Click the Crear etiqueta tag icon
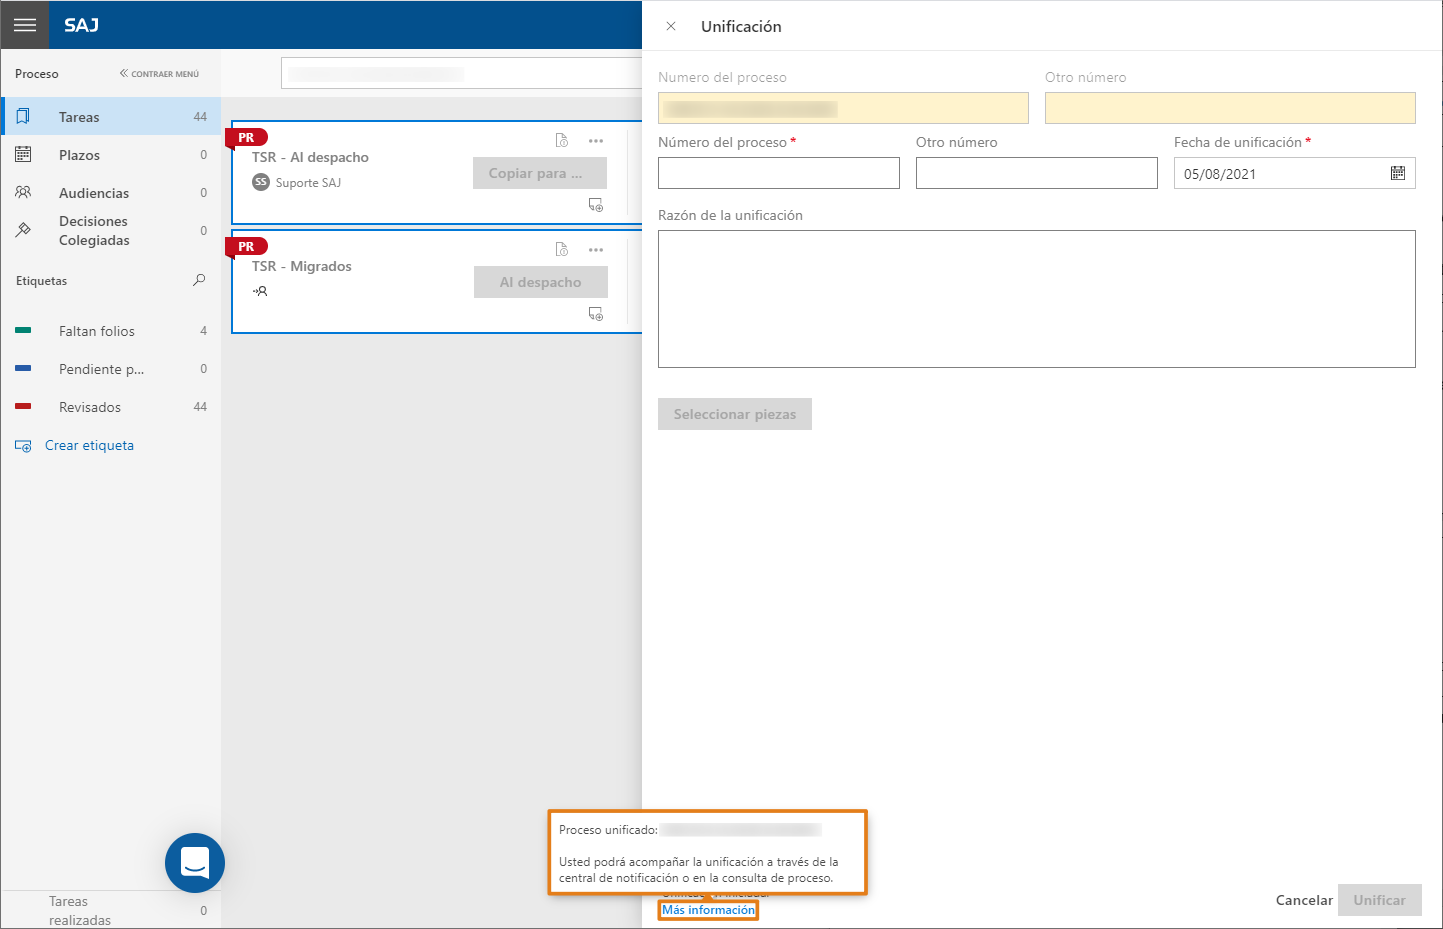Image resolution: width=1443 pixels, height=929 pixels. [23, 446]
